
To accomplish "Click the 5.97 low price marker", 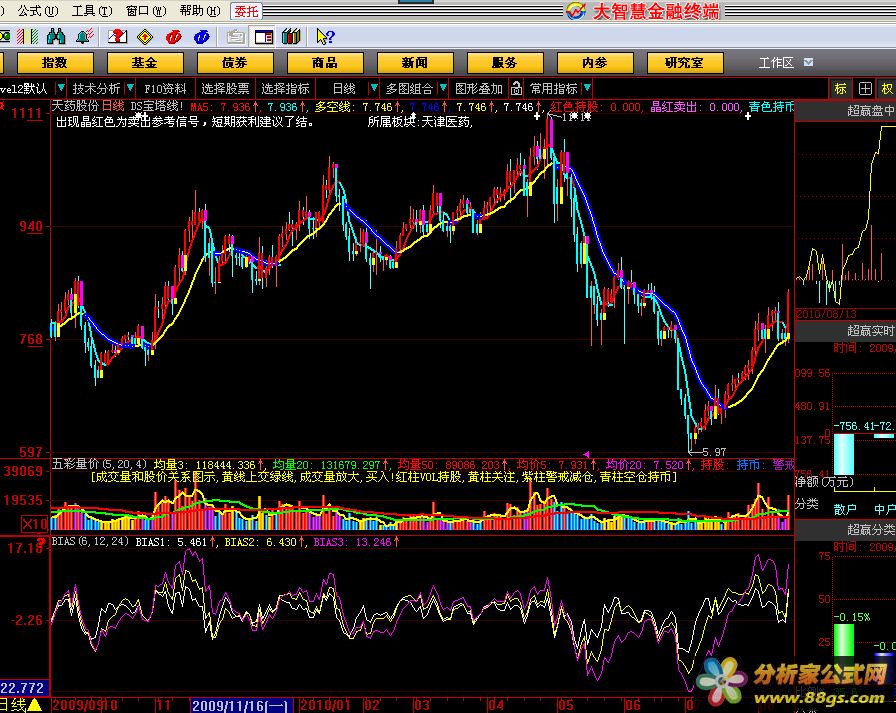I will pyautogui.click(x=714, y=452).
